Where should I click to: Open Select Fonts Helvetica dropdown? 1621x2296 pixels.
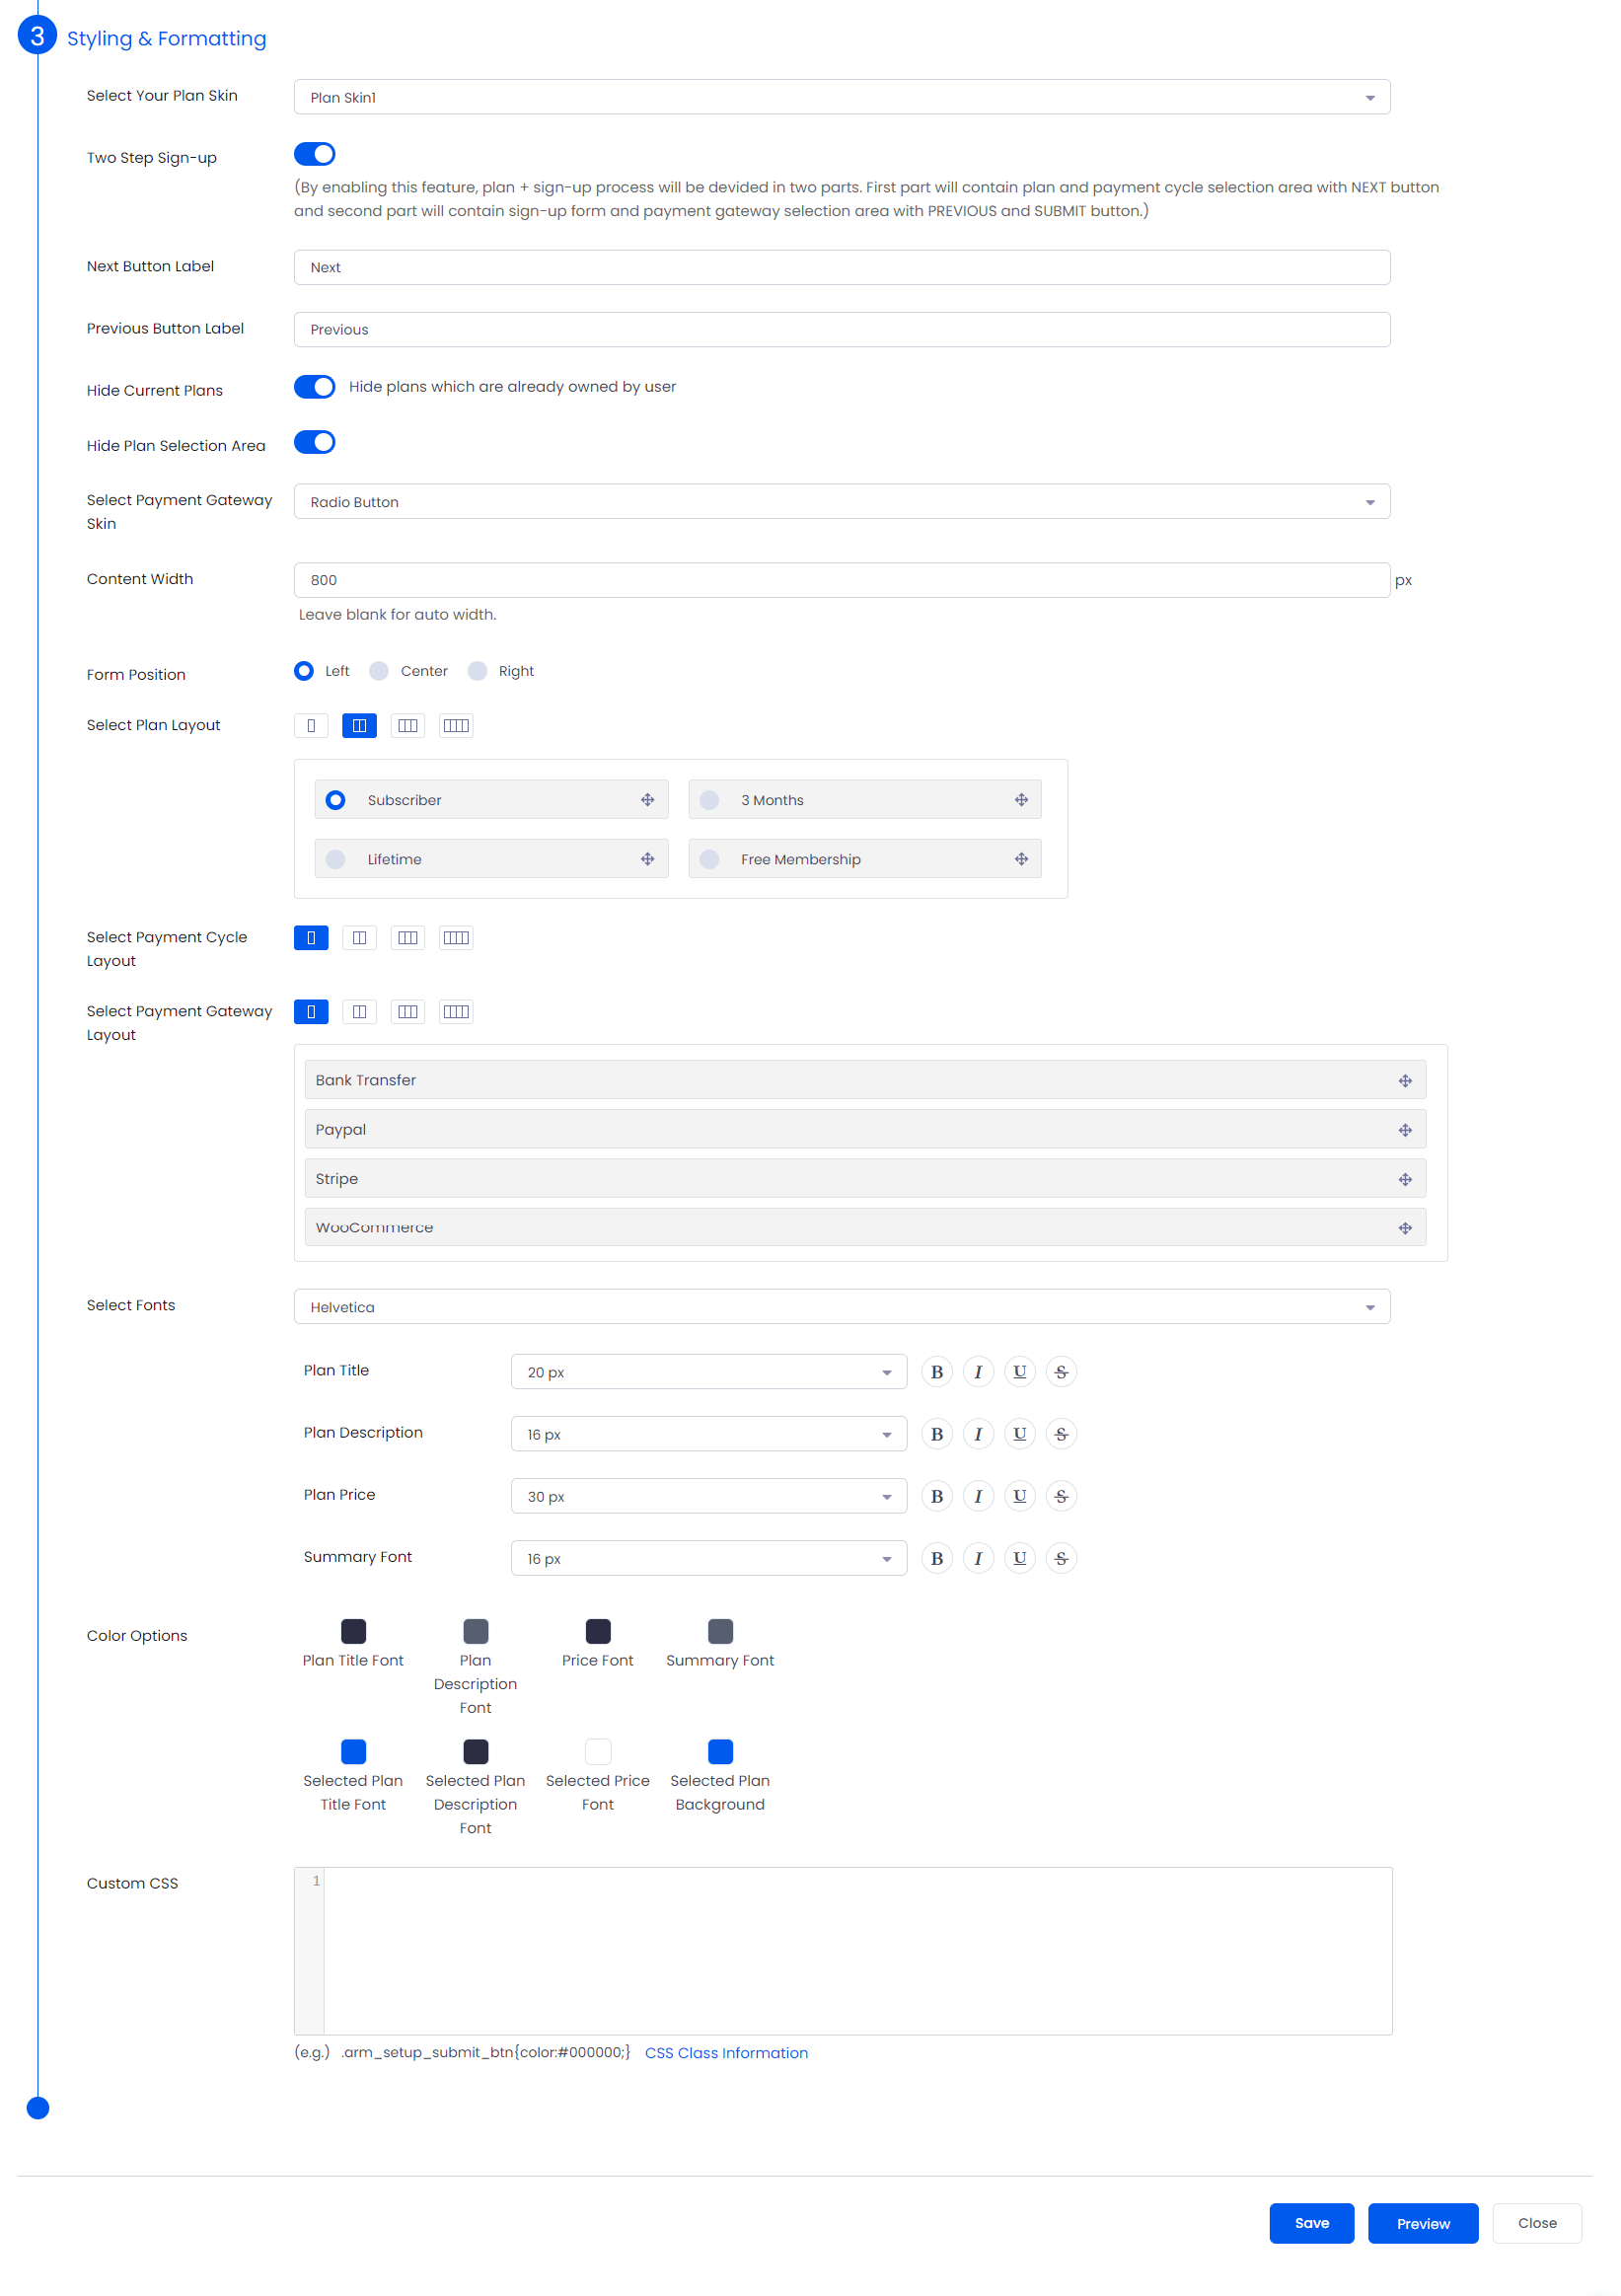click(842, 1307)
